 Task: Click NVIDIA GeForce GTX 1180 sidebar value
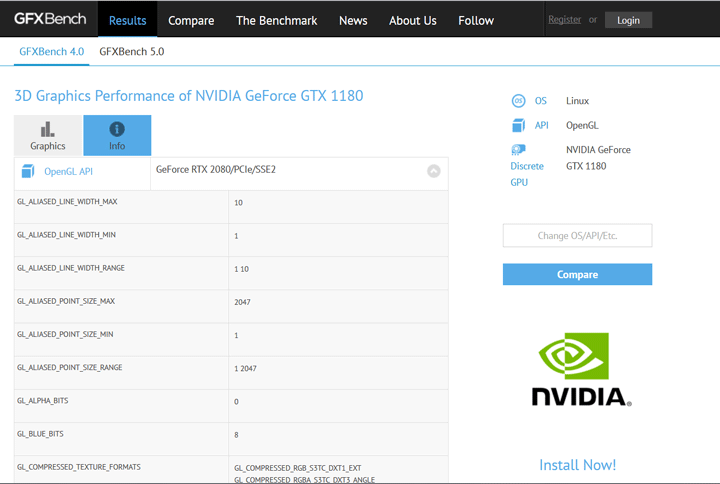[598, 158]
